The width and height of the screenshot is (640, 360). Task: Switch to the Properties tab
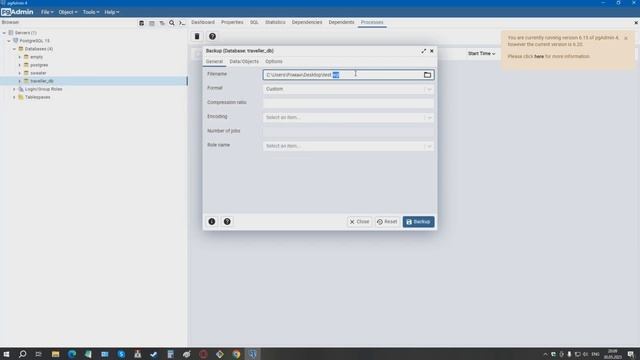point(232,22)
